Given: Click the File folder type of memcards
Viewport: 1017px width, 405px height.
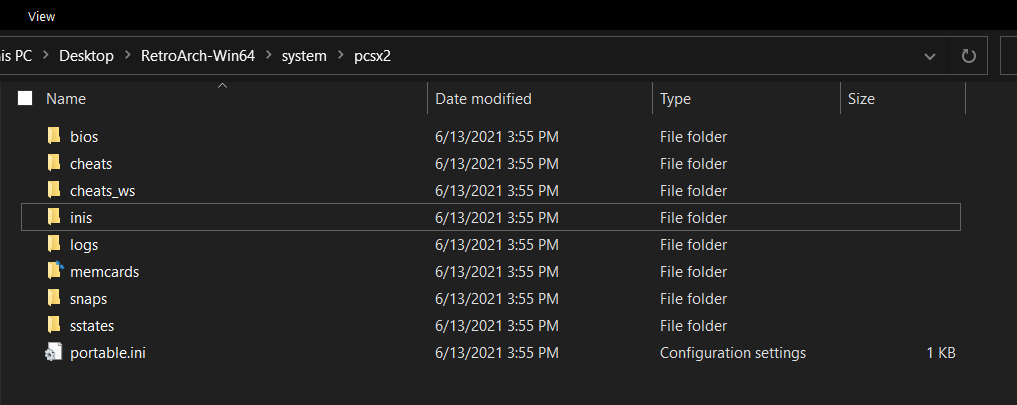Looking at the screenshot, I should pyautogui.click(x=693, y=272).
